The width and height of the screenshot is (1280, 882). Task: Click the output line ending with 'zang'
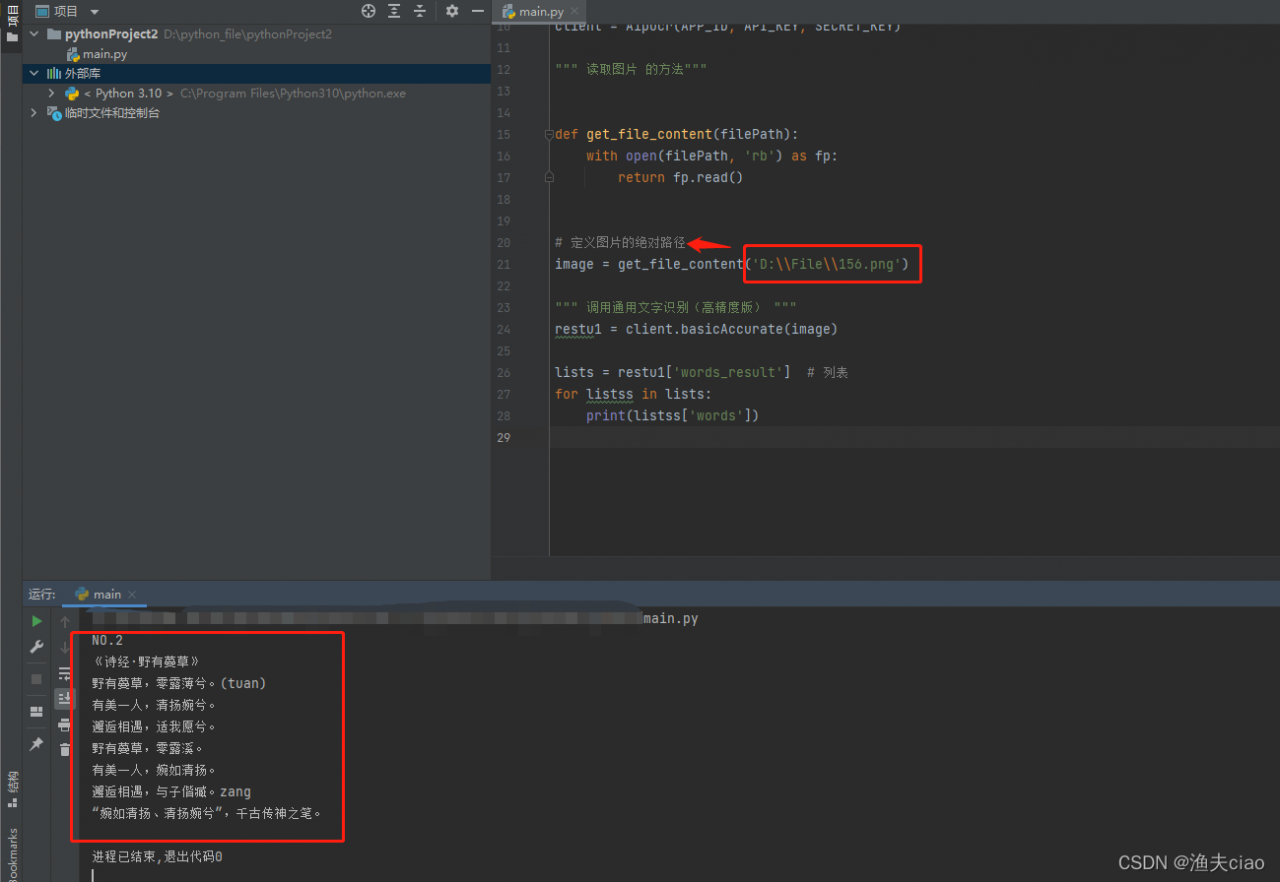click(x=171, y=792)
